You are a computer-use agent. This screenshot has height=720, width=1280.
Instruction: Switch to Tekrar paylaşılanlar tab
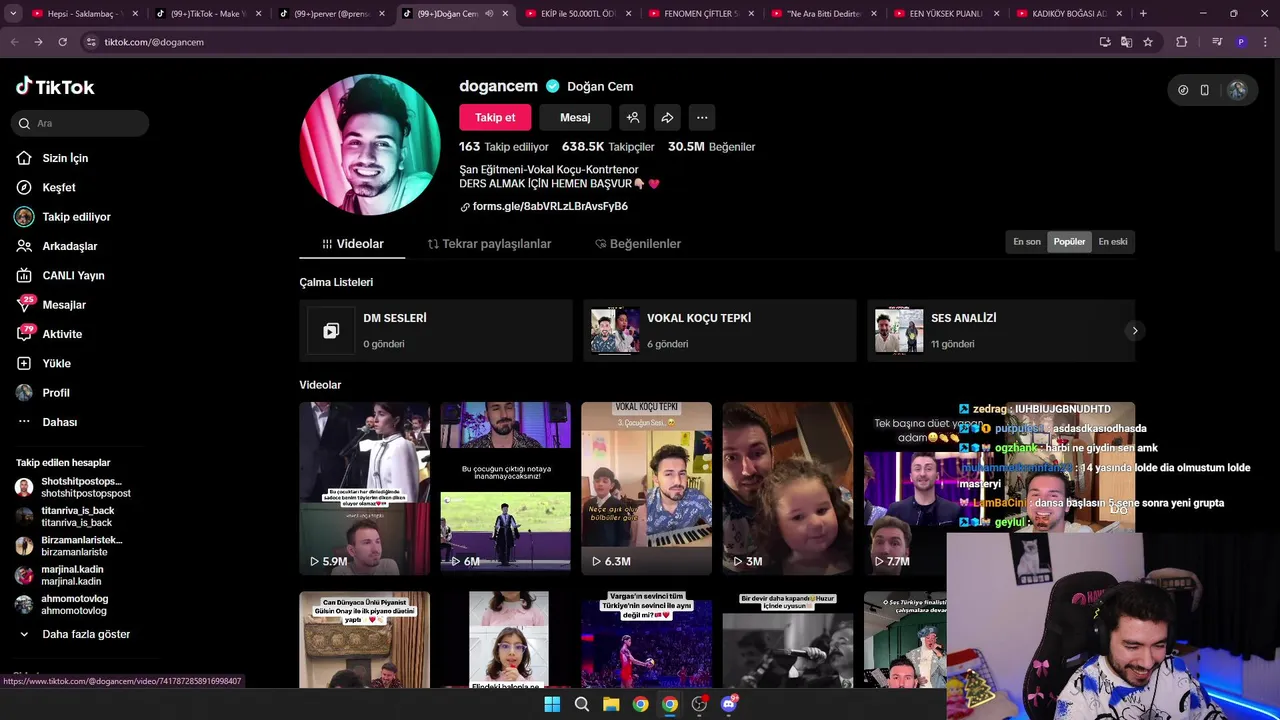pos(489,244)
